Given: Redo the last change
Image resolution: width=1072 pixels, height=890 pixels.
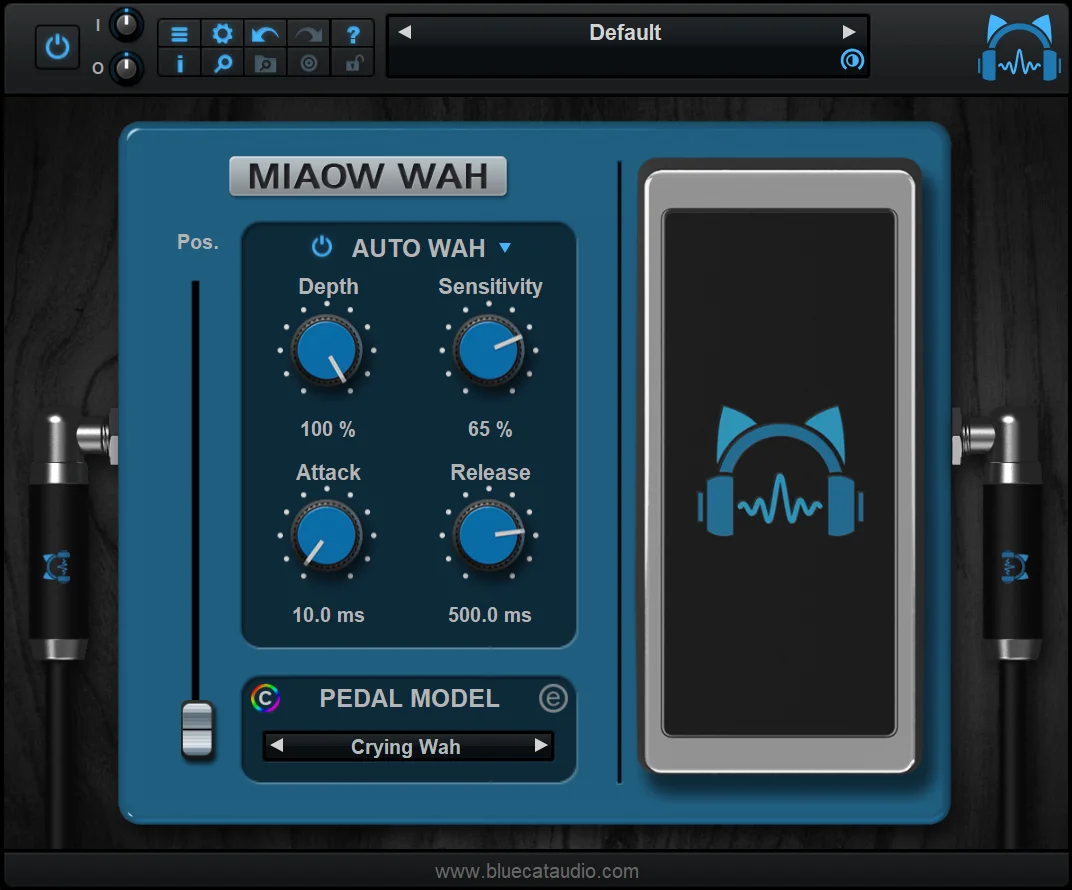Looking at the screenshot, I should (x=306, y=32).
